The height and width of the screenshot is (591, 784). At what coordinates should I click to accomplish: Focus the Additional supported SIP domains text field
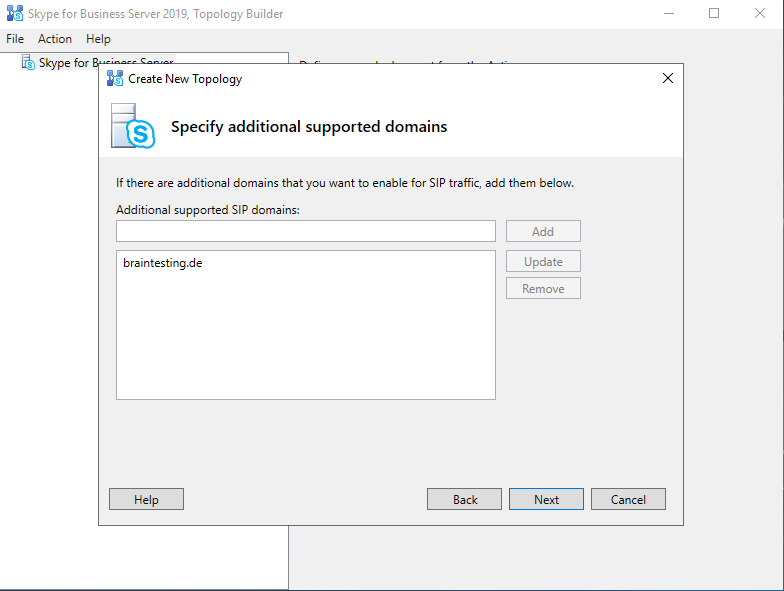tap(306, 231)
